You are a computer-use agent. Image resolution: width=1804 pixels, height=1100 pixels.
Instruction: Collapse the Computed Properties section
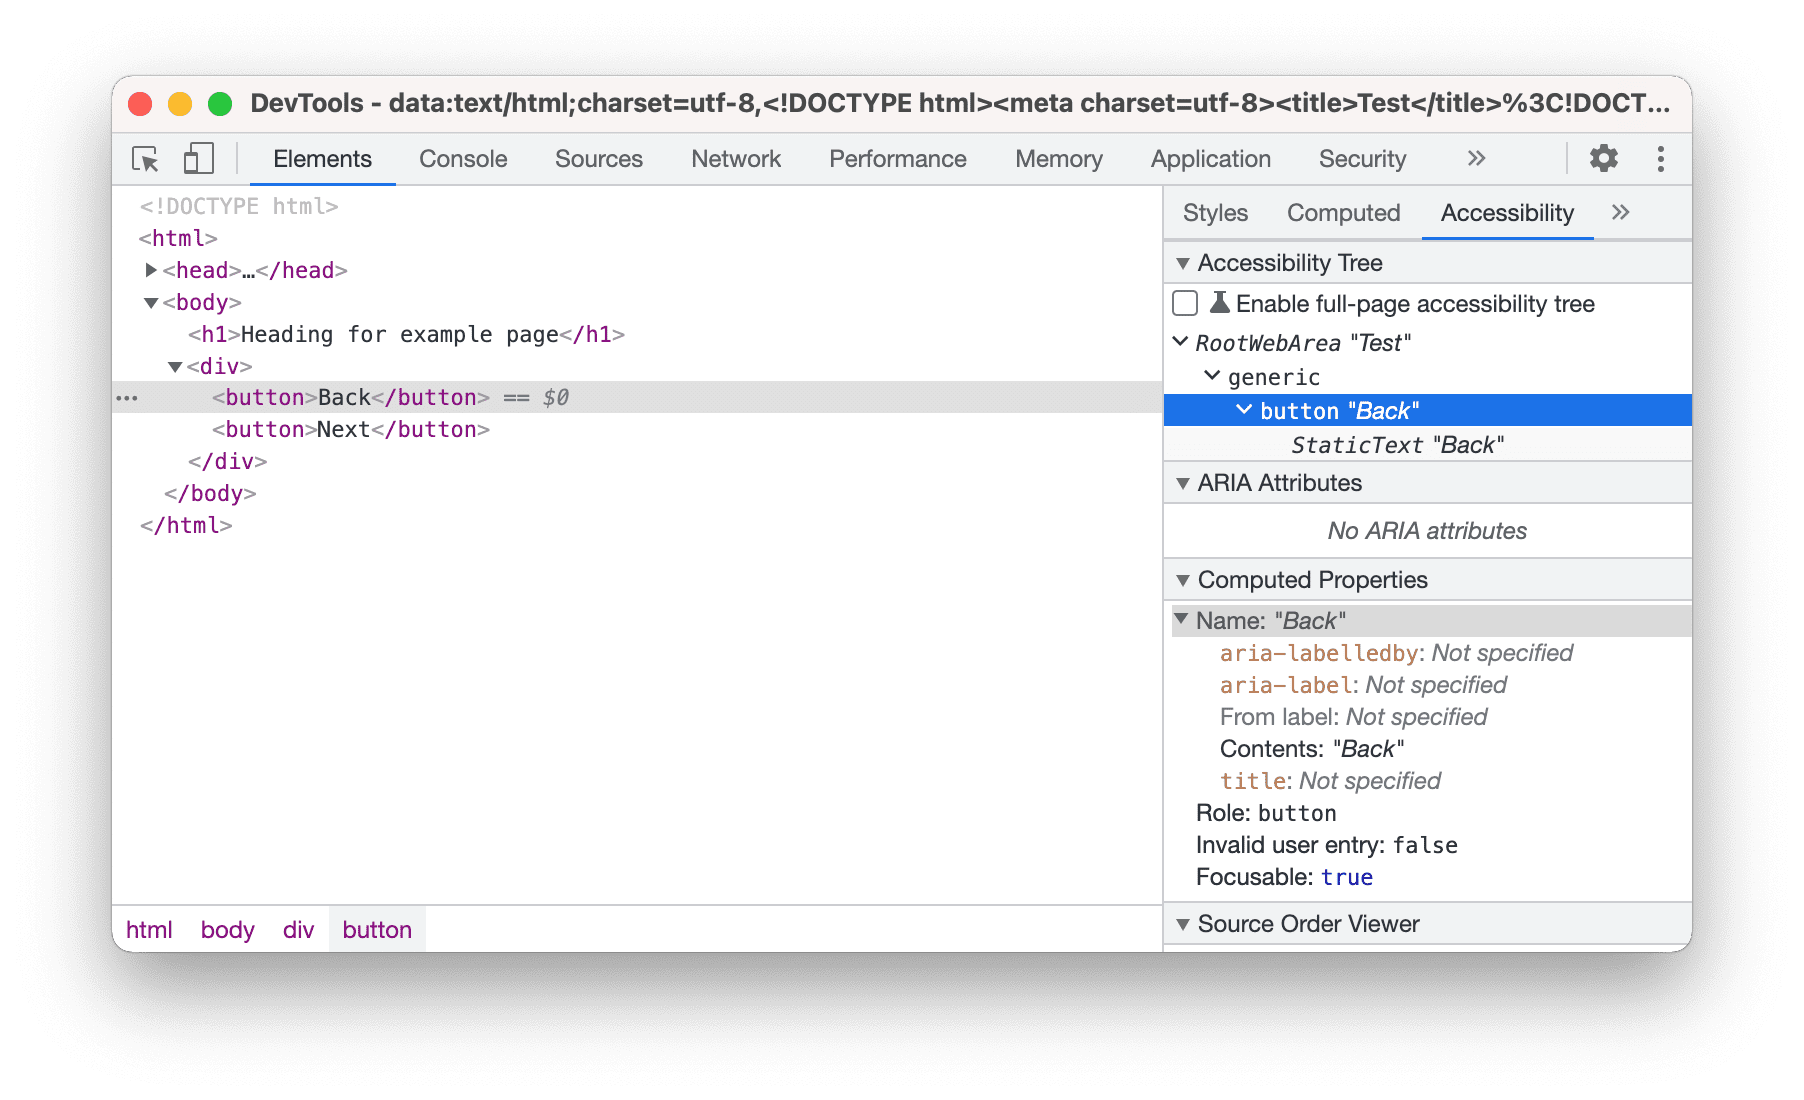pyautogui.click(x=1184, y=580)
